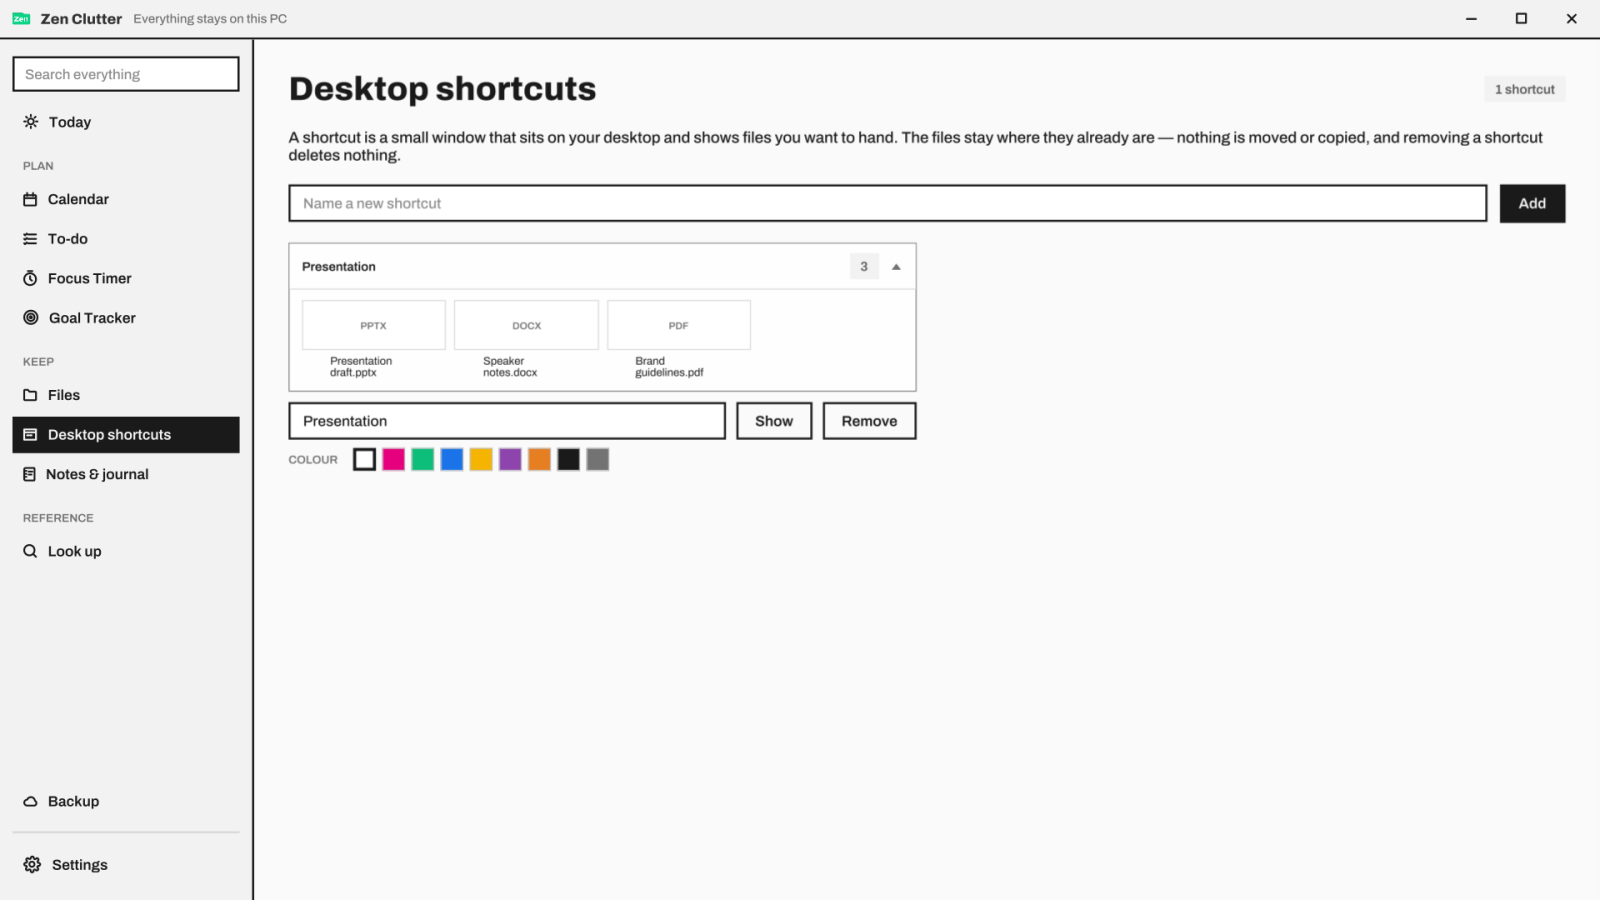Click the file count badge '3'
This screenshot has width=1600, height=900.
(x=864, y=266)
